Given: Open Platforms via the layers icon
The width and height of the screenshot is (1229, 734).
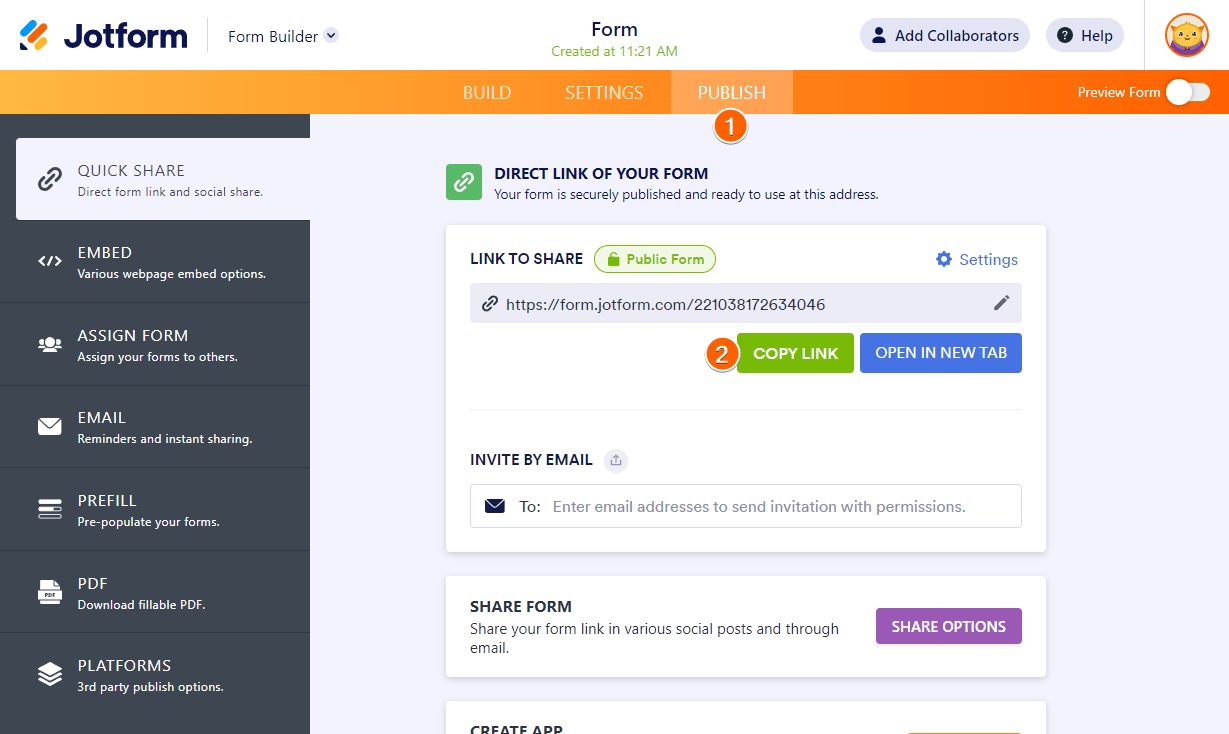Looking at the screenshot, I should click(x=50, y=673).
